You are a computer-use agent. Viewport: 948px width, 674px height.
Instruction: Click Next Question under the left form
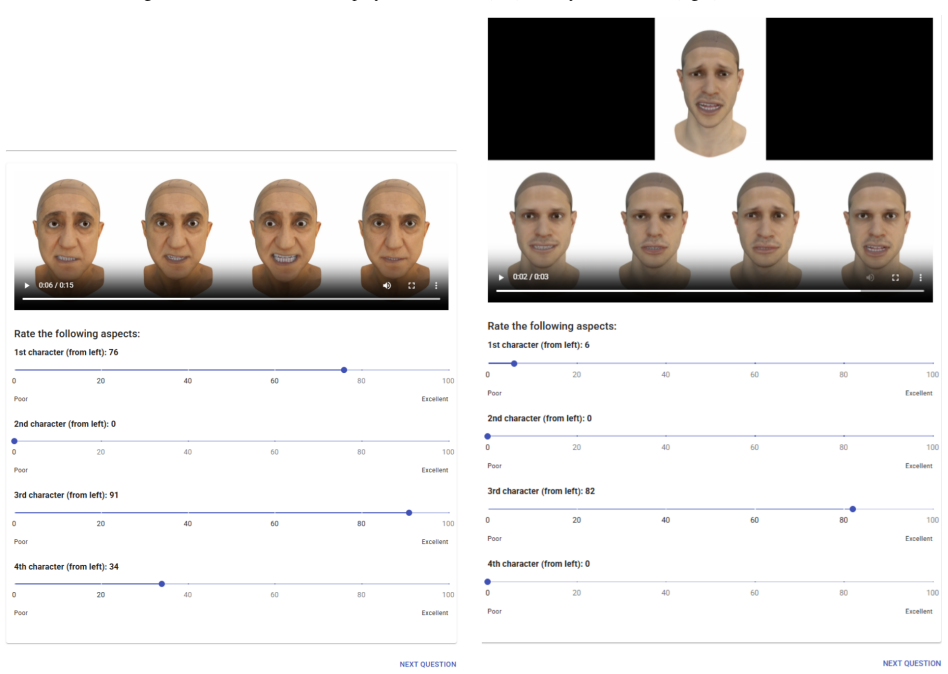pos(427,664)
